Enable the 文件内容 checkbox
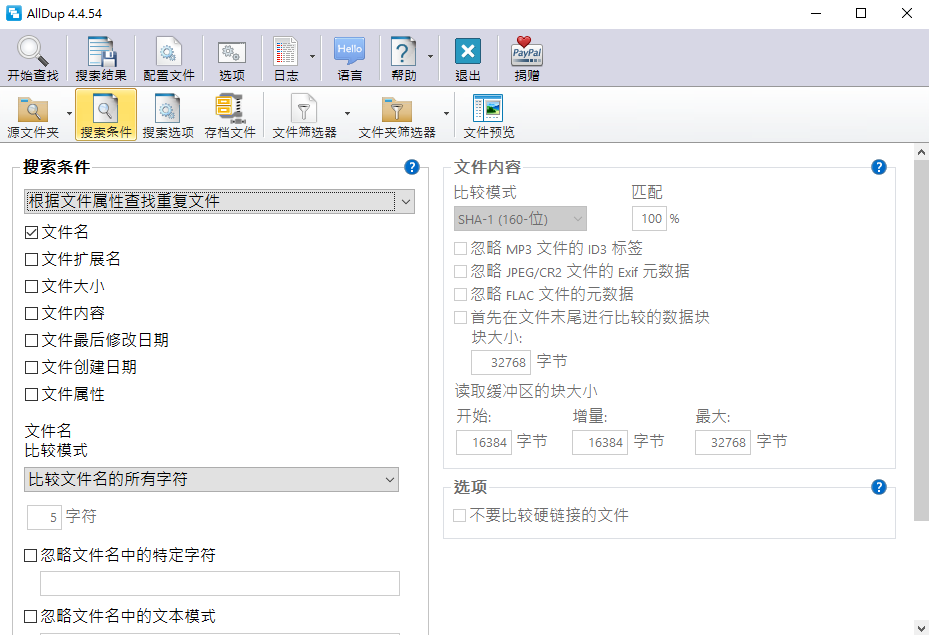The height and width of the screenshot is (635, 929). coord(32,313)
